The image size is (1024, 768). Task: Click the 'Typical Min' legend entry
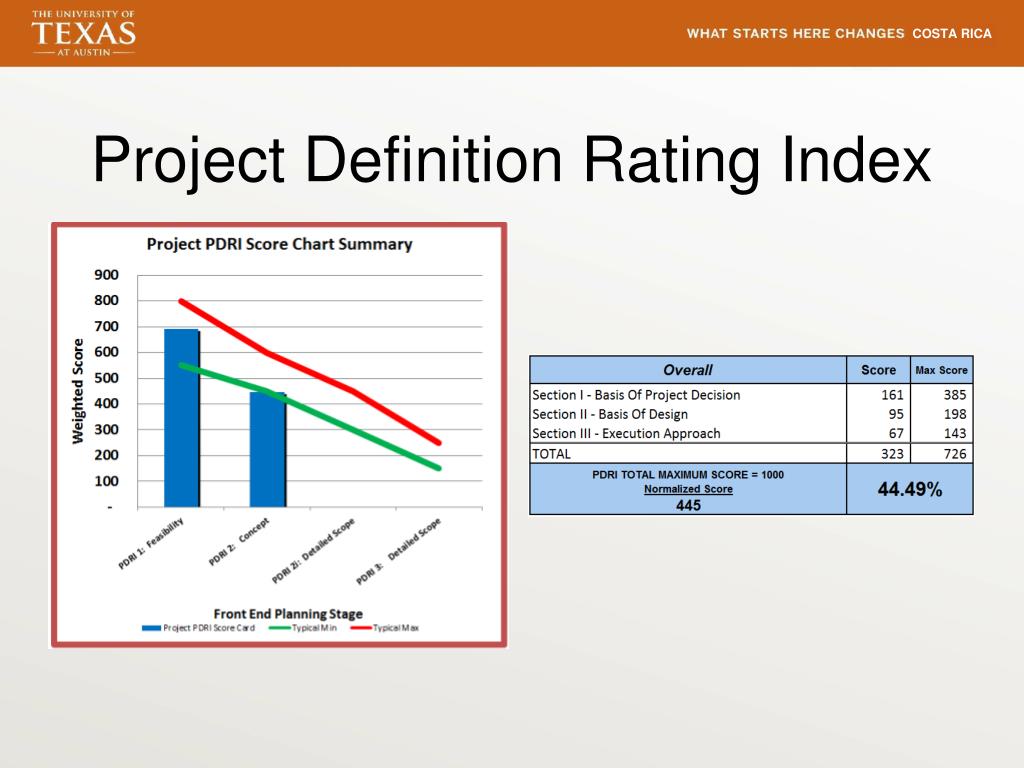click(x=303, y=628)
